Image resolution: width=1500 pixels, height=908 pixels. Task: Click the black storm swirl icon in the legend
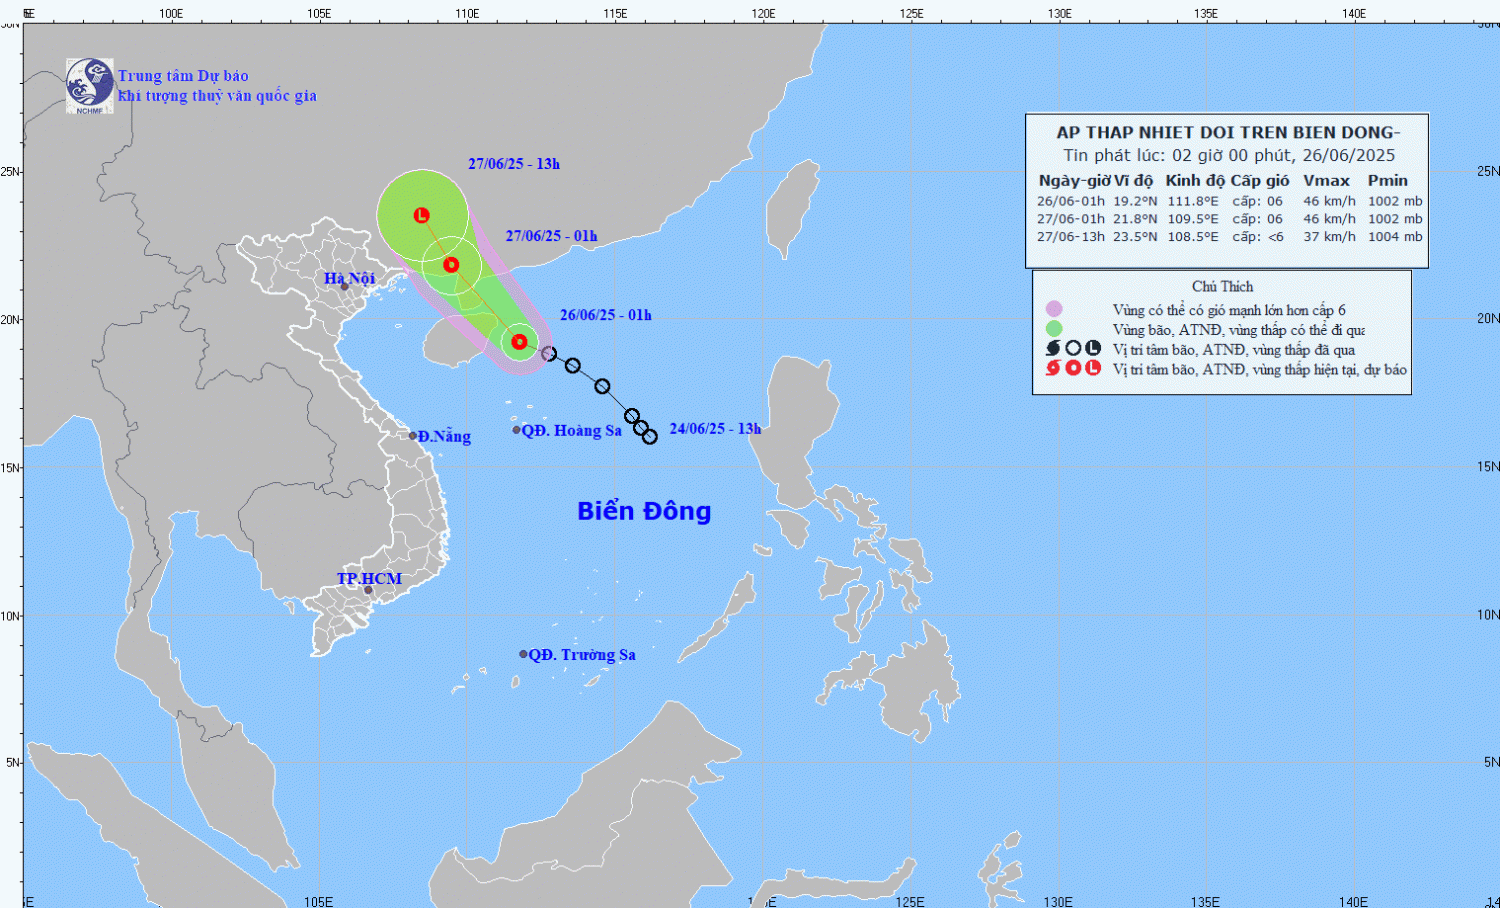[1053, 348]
